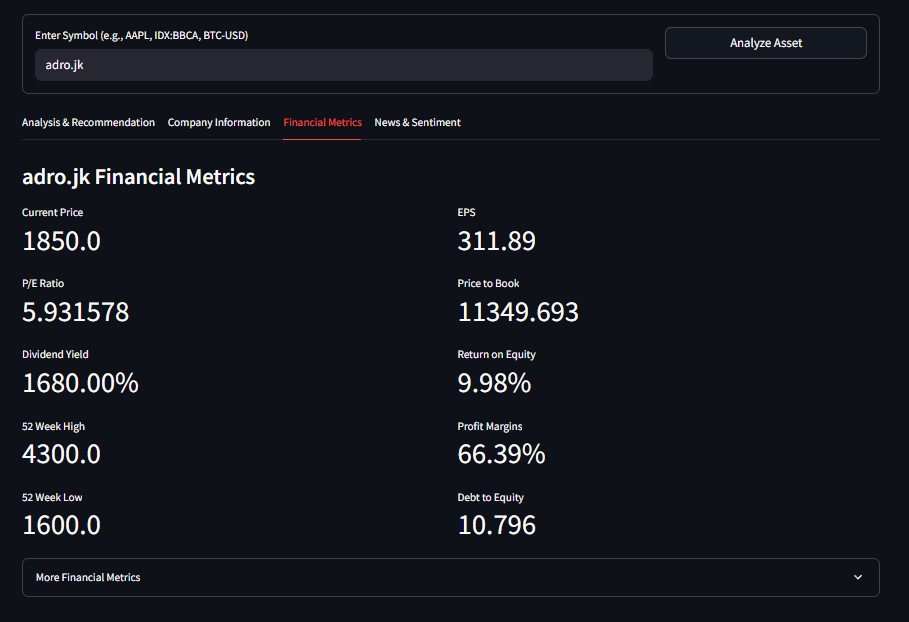Screen dimensions: 909x622
Task: Click the Enter Symbol input field
Action: click(343, 65)
